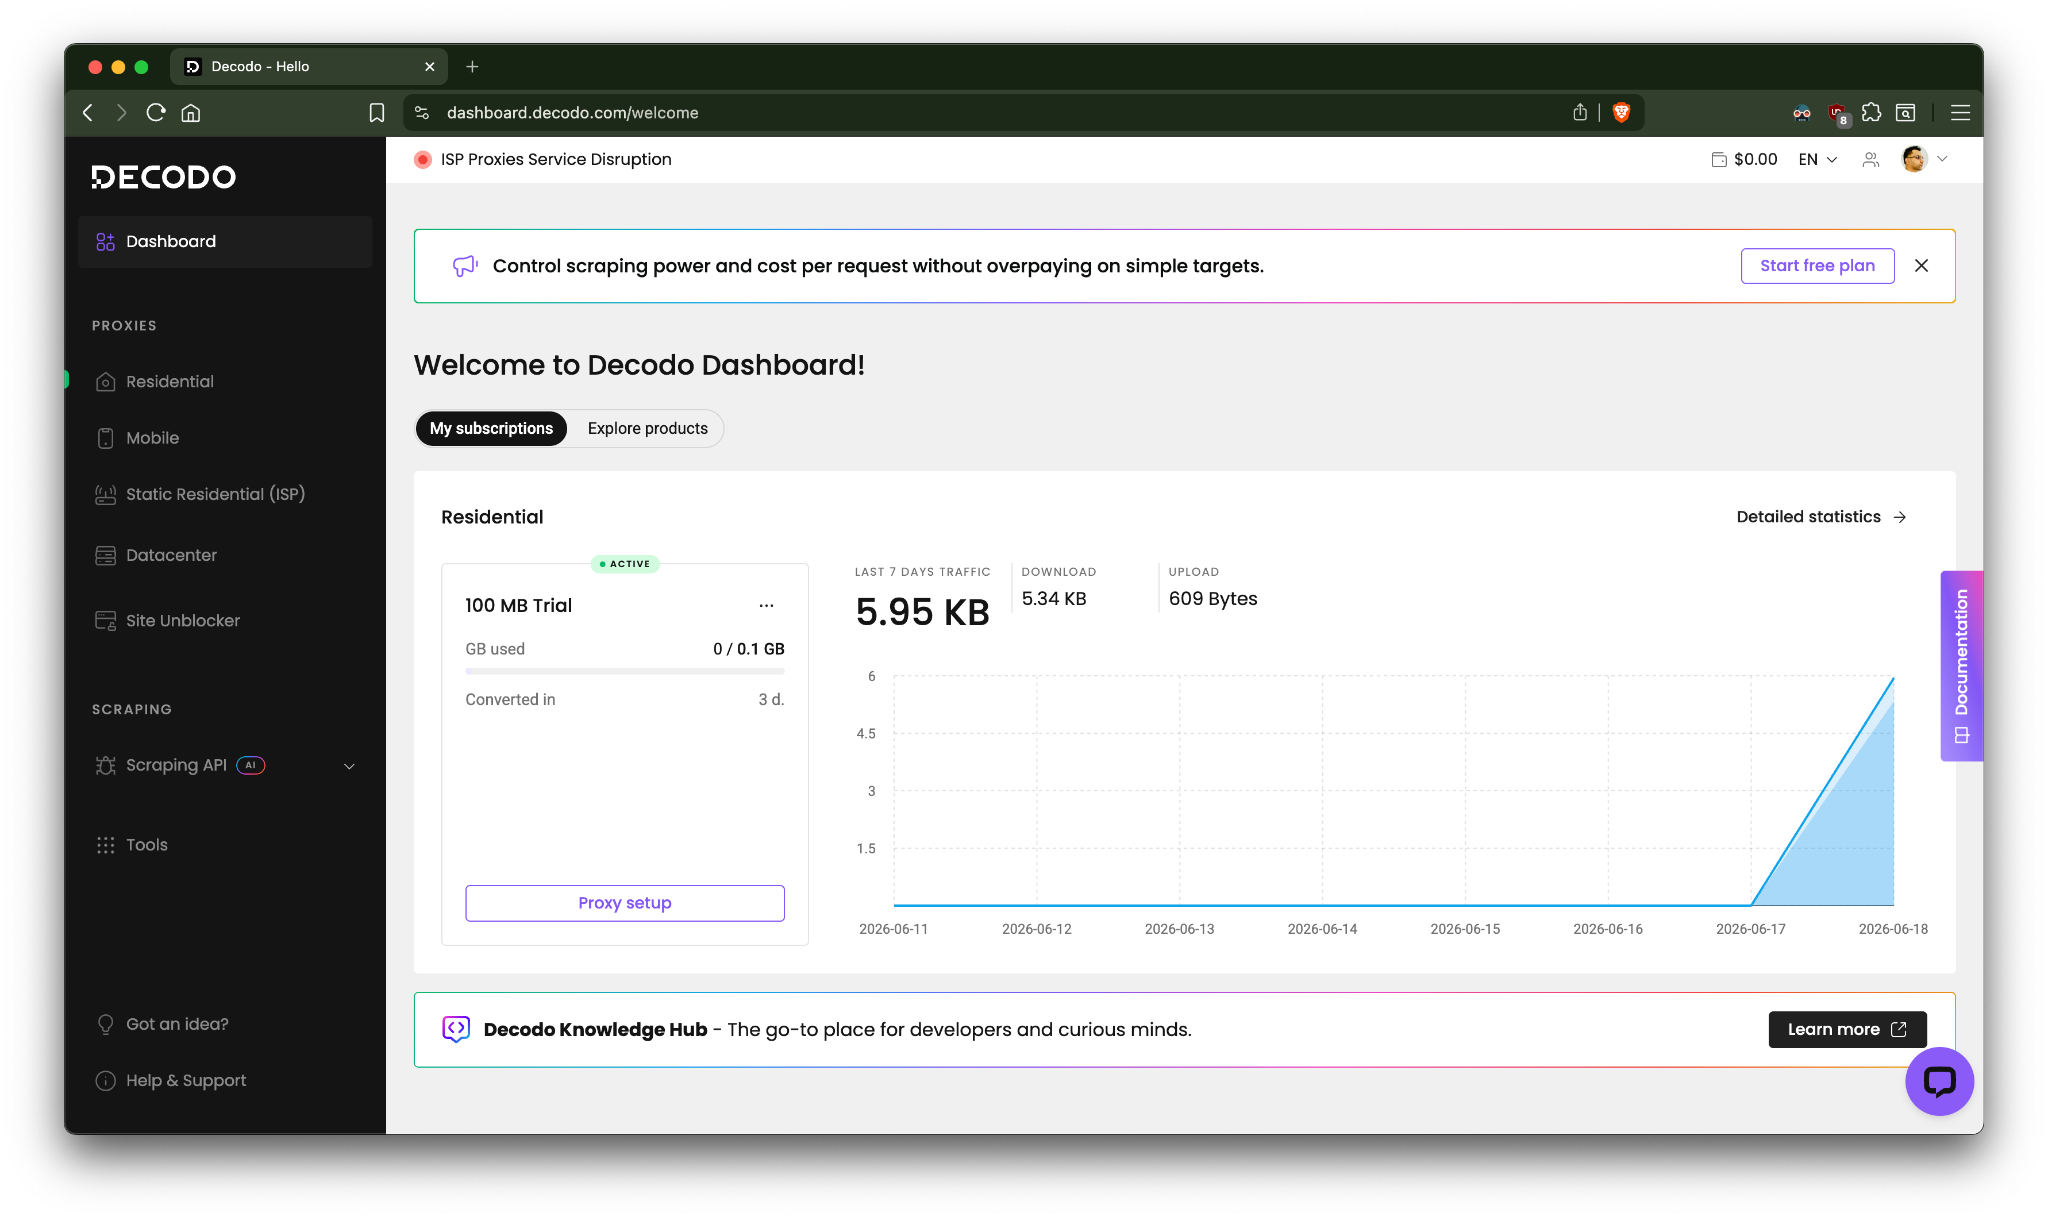Open the 100 MB Trial three-dots menu

click(x=766, y=605)
